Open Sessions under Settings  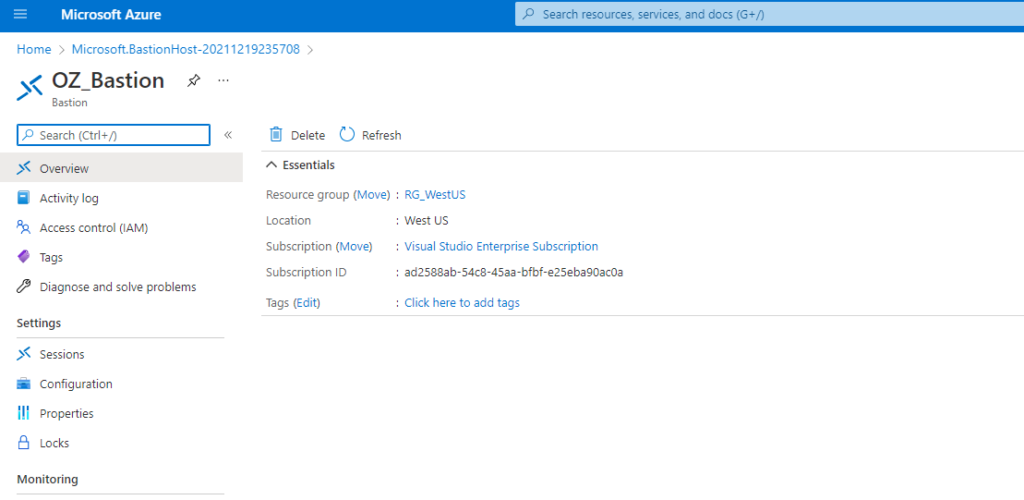click(62, 354)
